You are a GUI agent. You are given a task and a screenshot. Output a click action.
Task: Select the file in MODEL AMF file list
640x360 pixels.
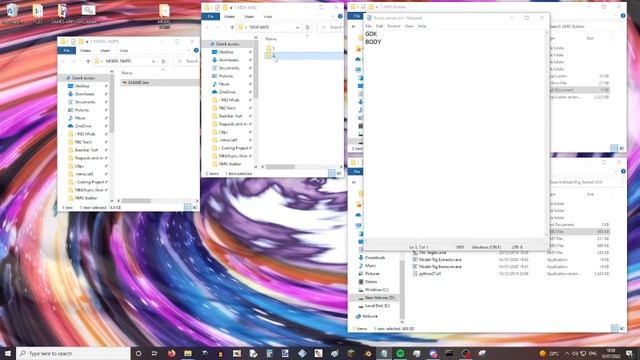159,82
